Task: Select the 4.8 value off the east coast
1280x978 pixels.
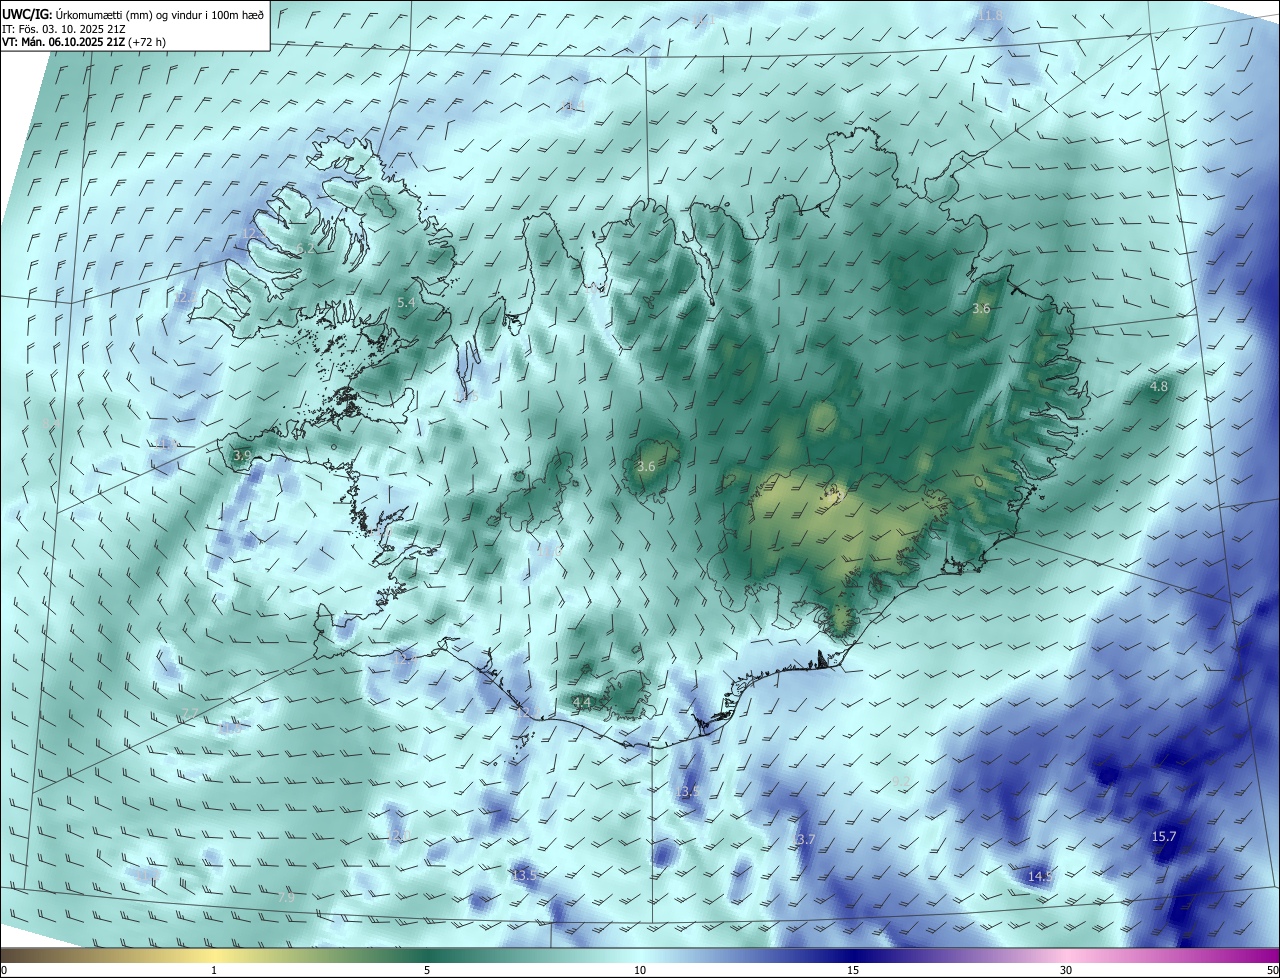Action: pyautogui.click(x=1159, y=386)
